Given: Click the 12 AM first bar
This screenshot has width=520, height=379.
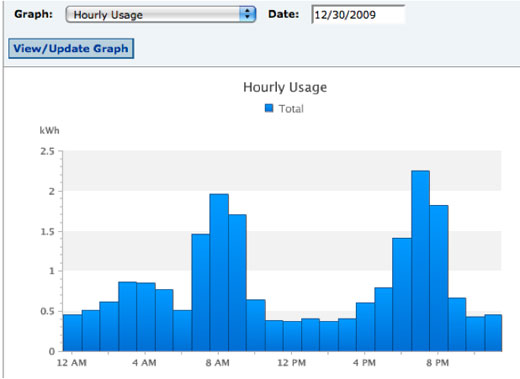Looking at the screenshot, I should coord(72,333).
